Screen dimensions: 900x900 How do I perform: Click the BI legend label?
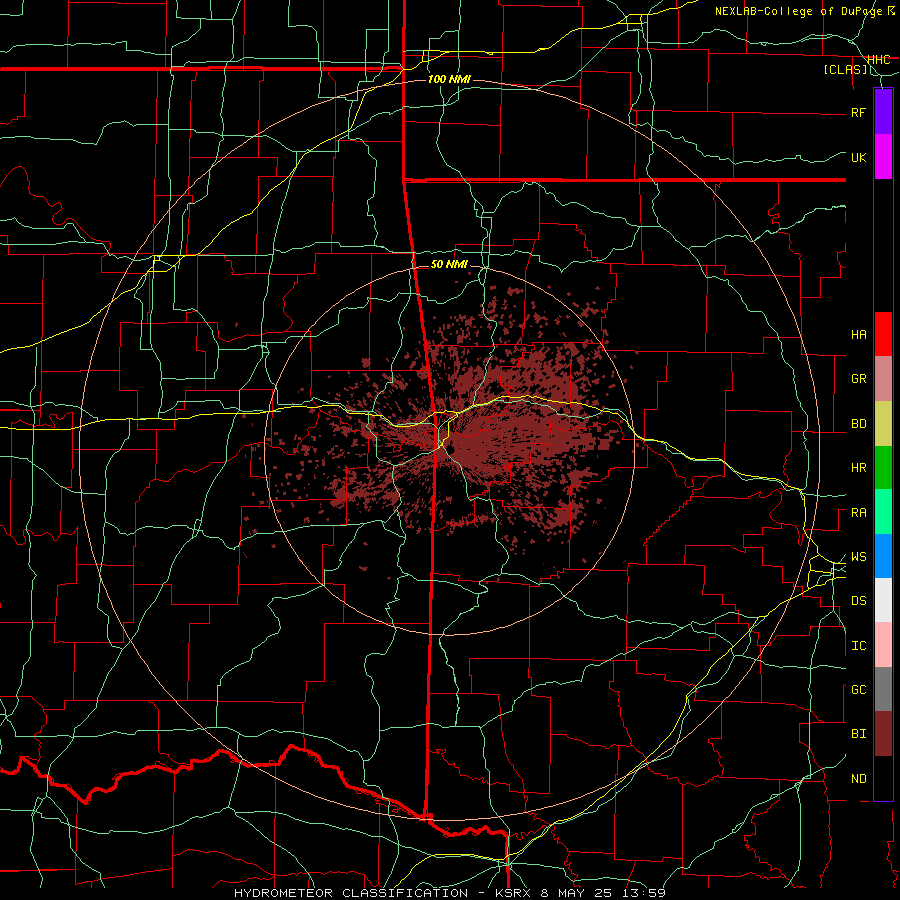click(x=858, y=734)
